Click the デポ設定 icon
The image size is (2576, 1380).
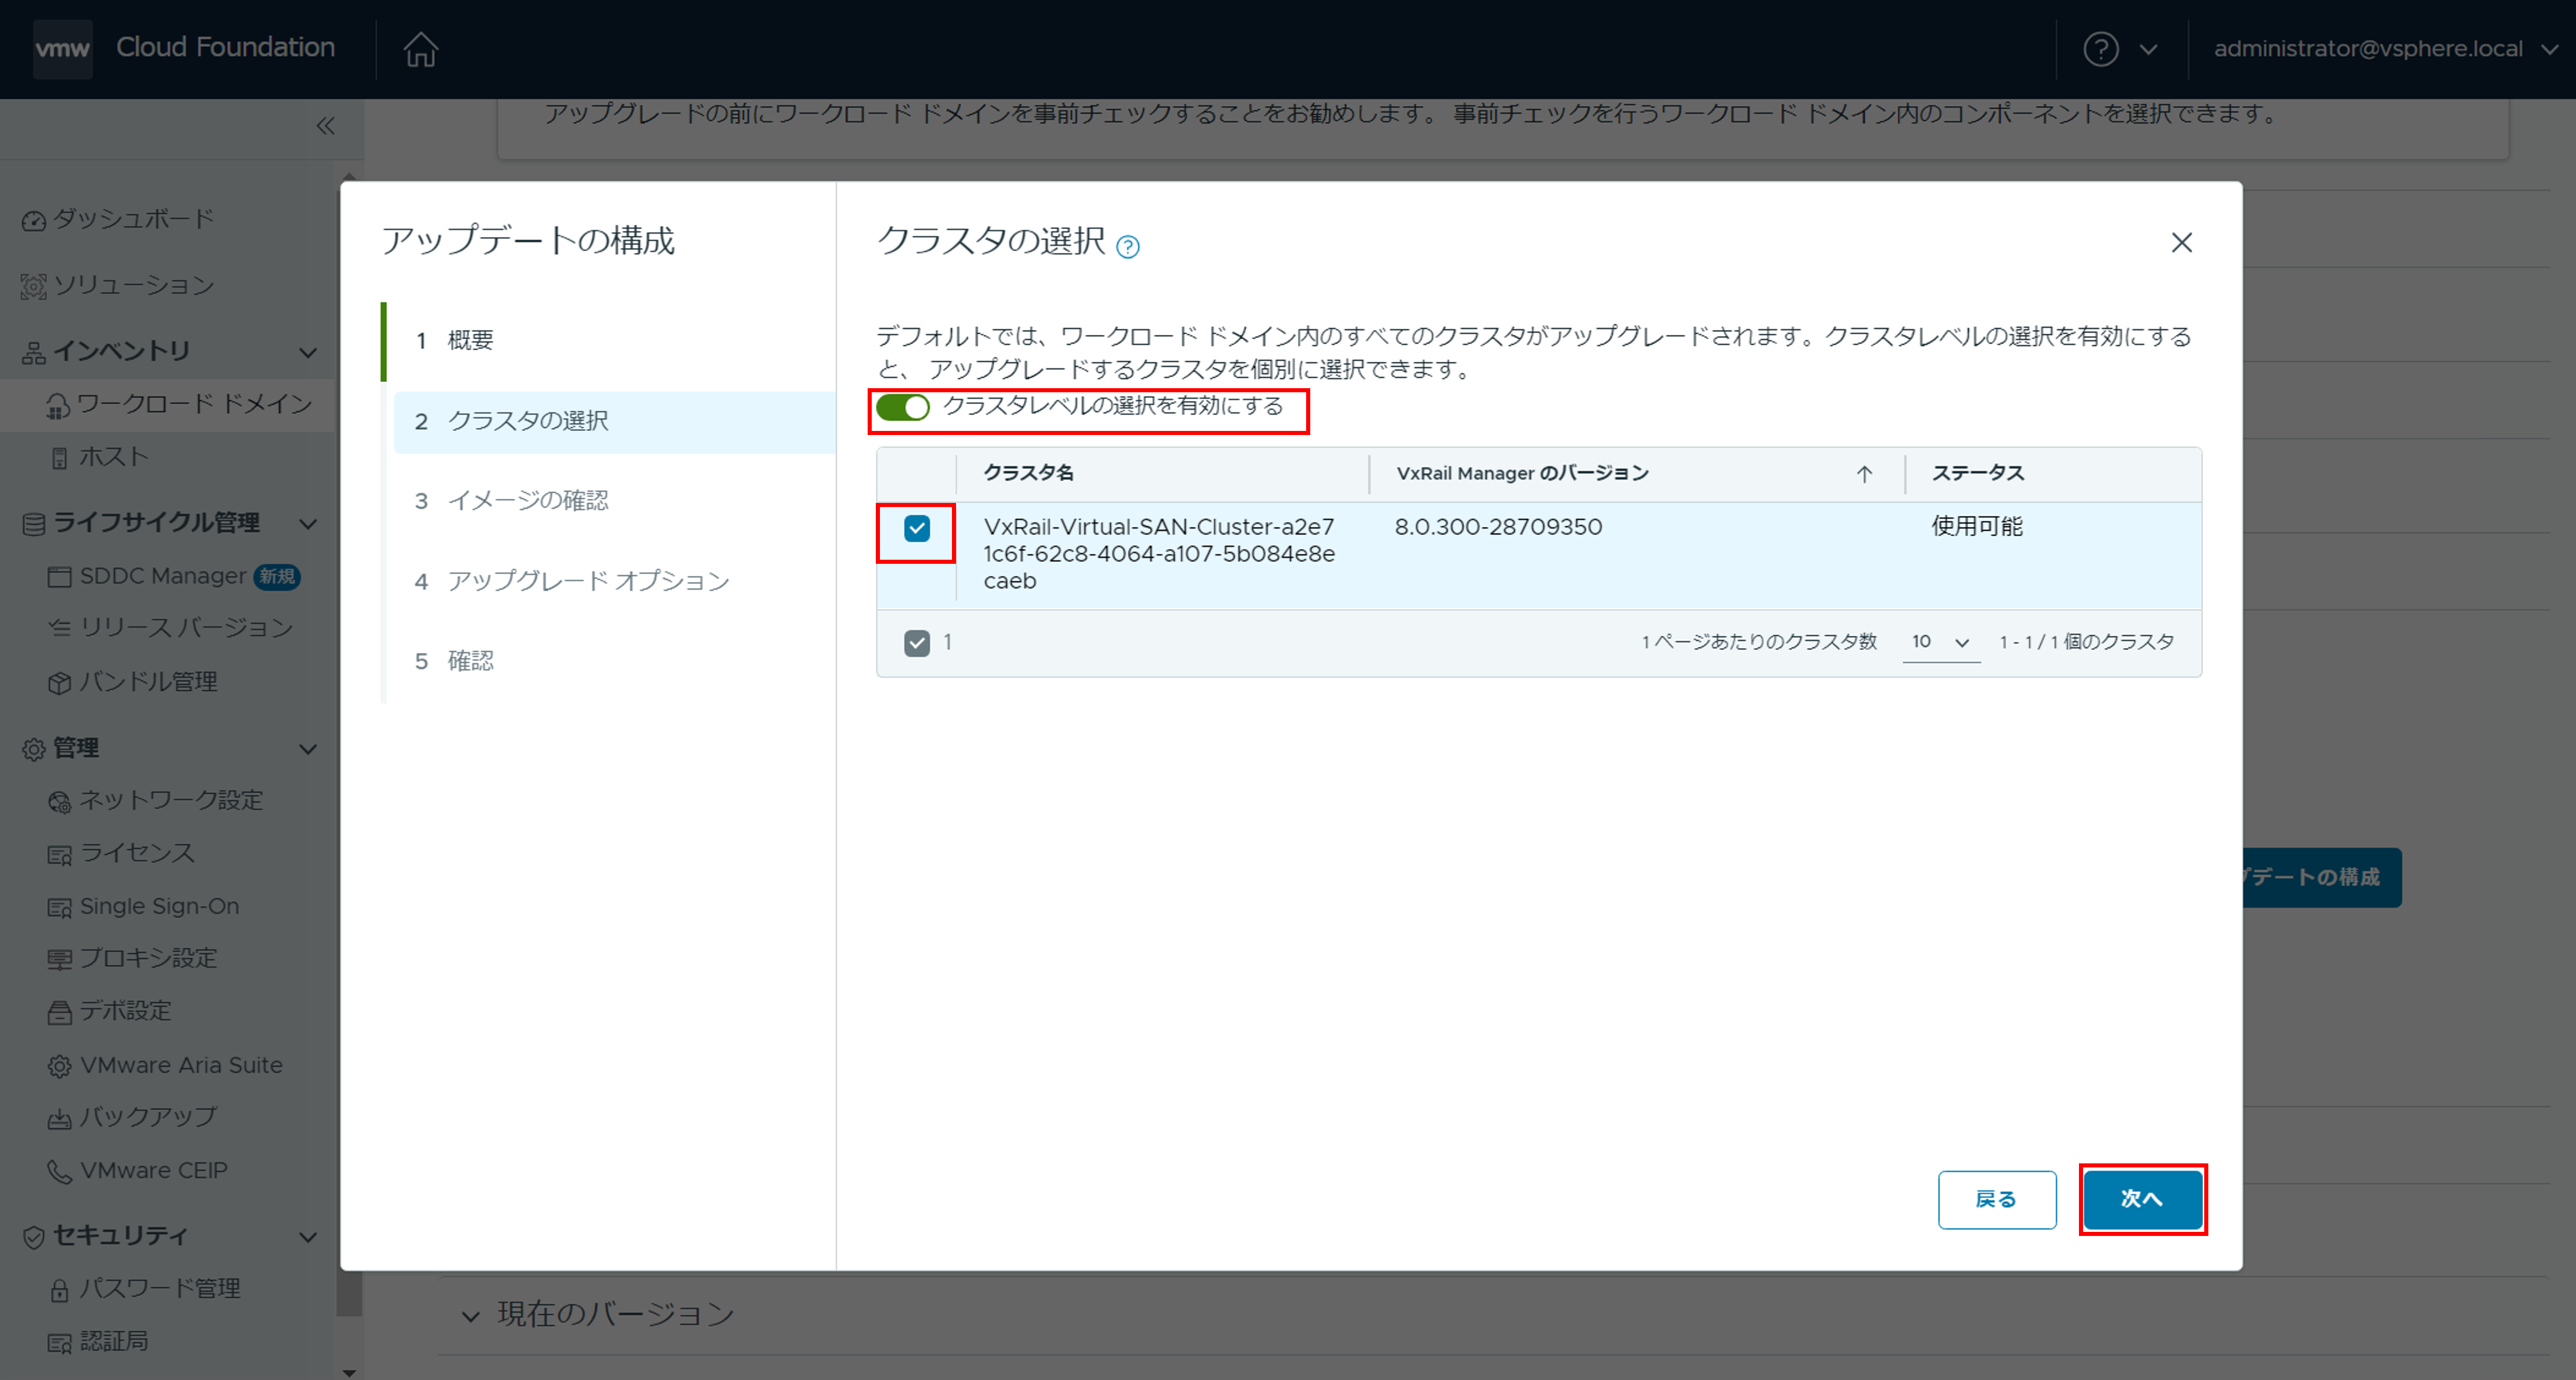pos(59,1012)
